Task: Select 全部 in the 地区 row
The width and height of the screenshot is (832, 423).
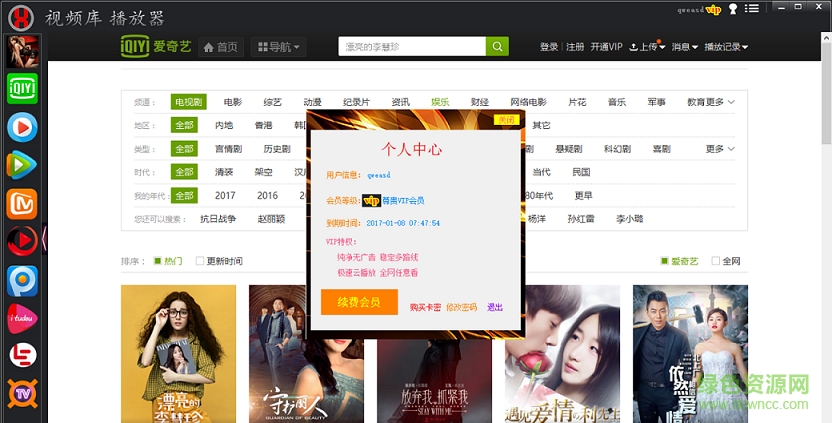Action: click(x=184, y=125)
